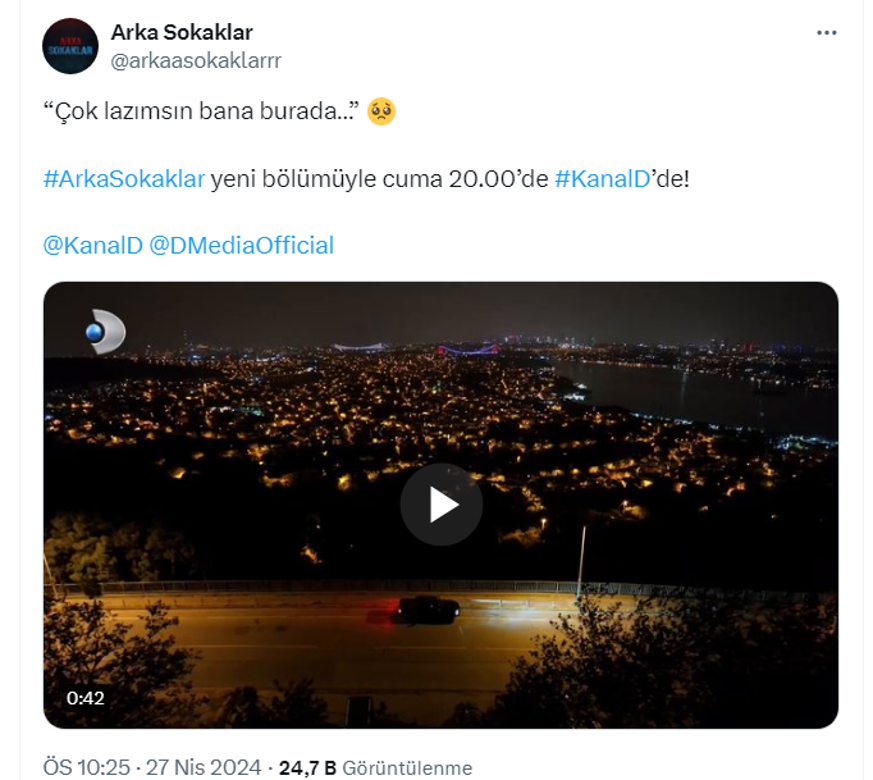Image resolution: width=873 pixels, height=780 pixels.
Task: Click the 24,7 B Görüntülenme view count
Action: tap(375, 768)
